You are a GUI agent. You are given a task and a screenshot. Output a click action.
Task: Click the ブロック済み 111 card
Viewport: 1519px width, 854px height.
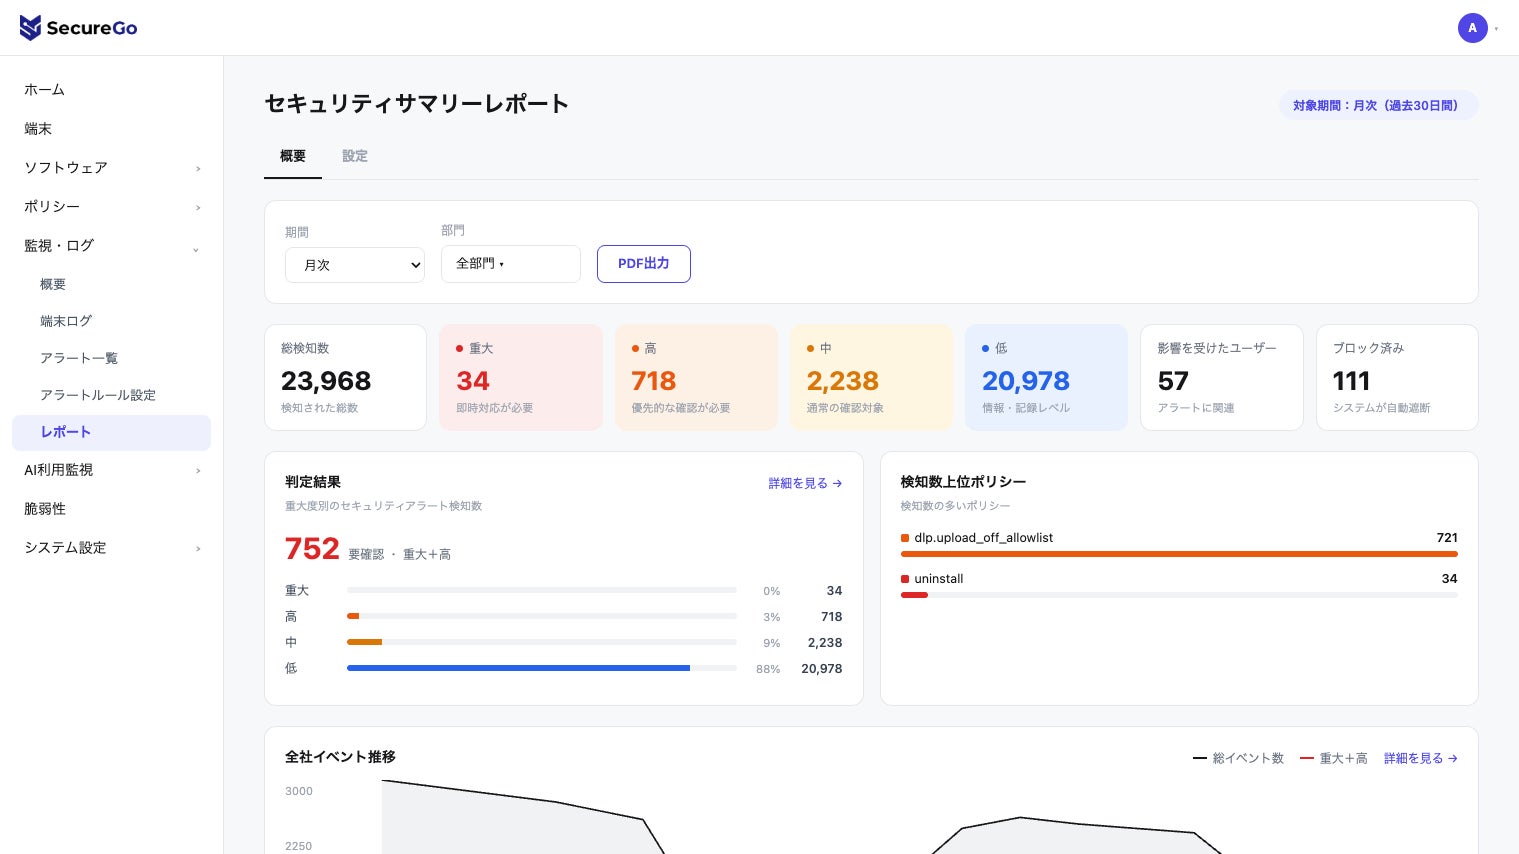pyautogui.click(x=1397, y=377)
